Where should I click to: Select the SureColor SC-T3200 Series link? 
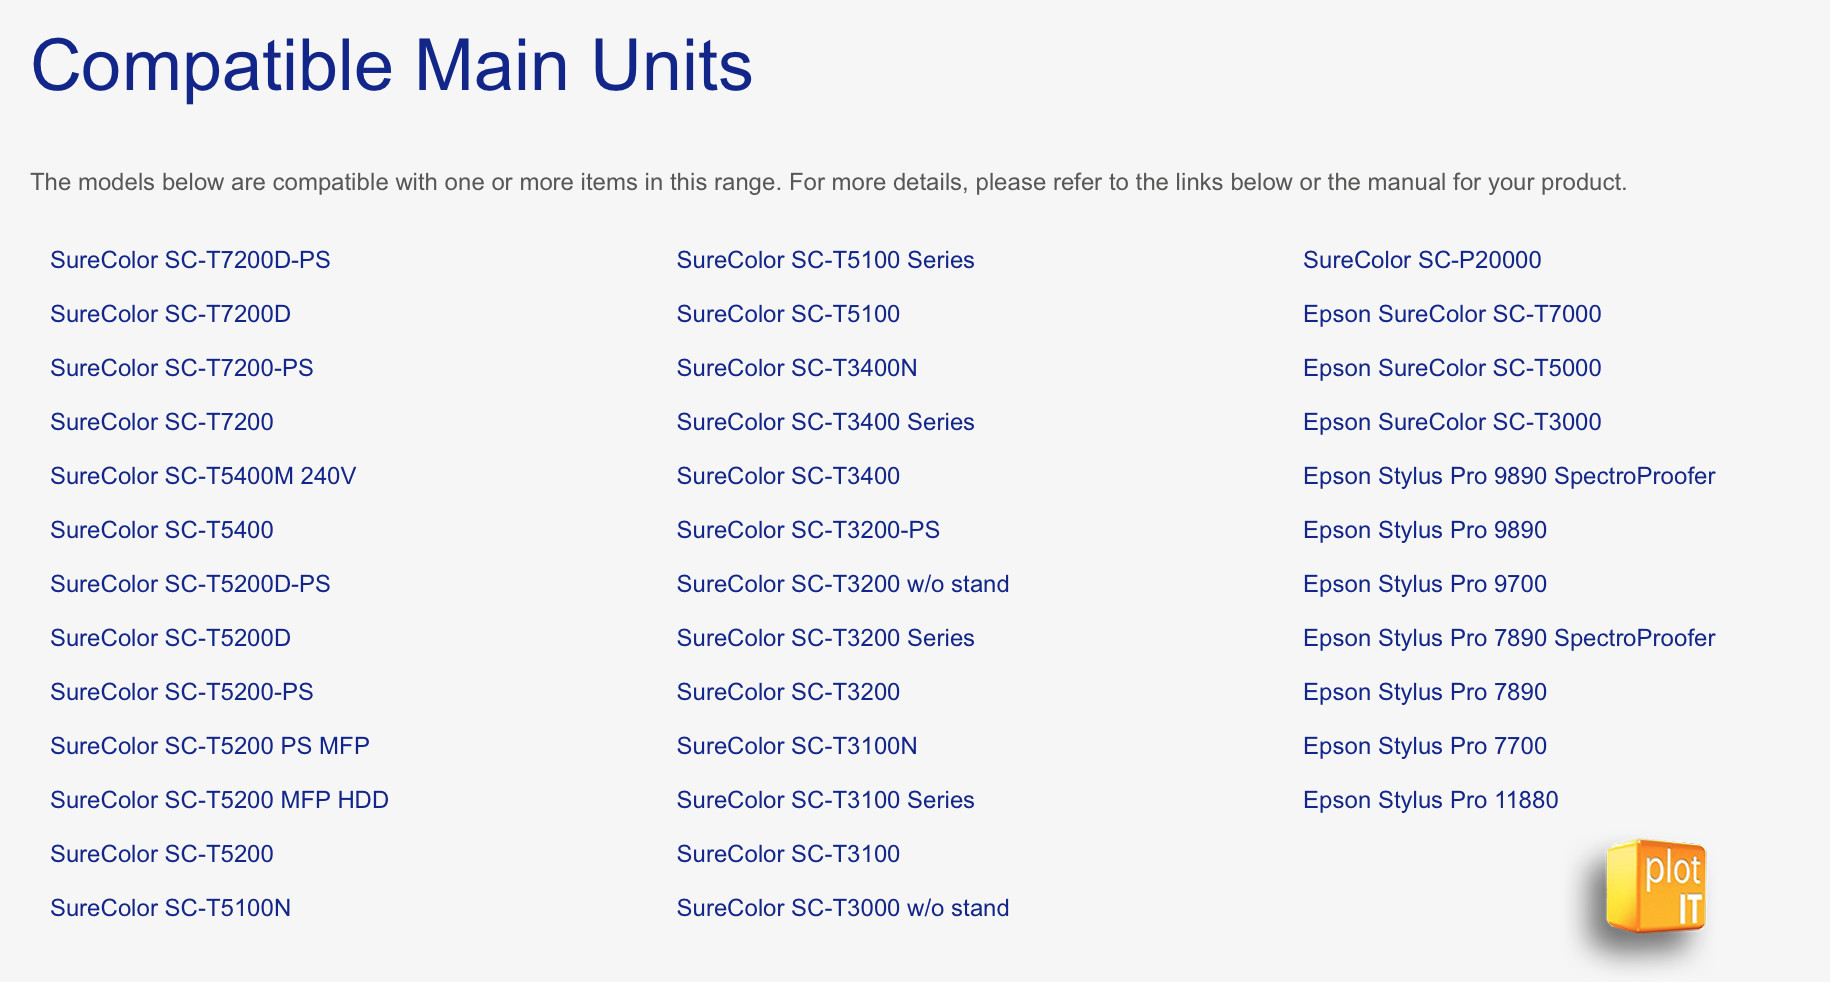tap(825, 638)
